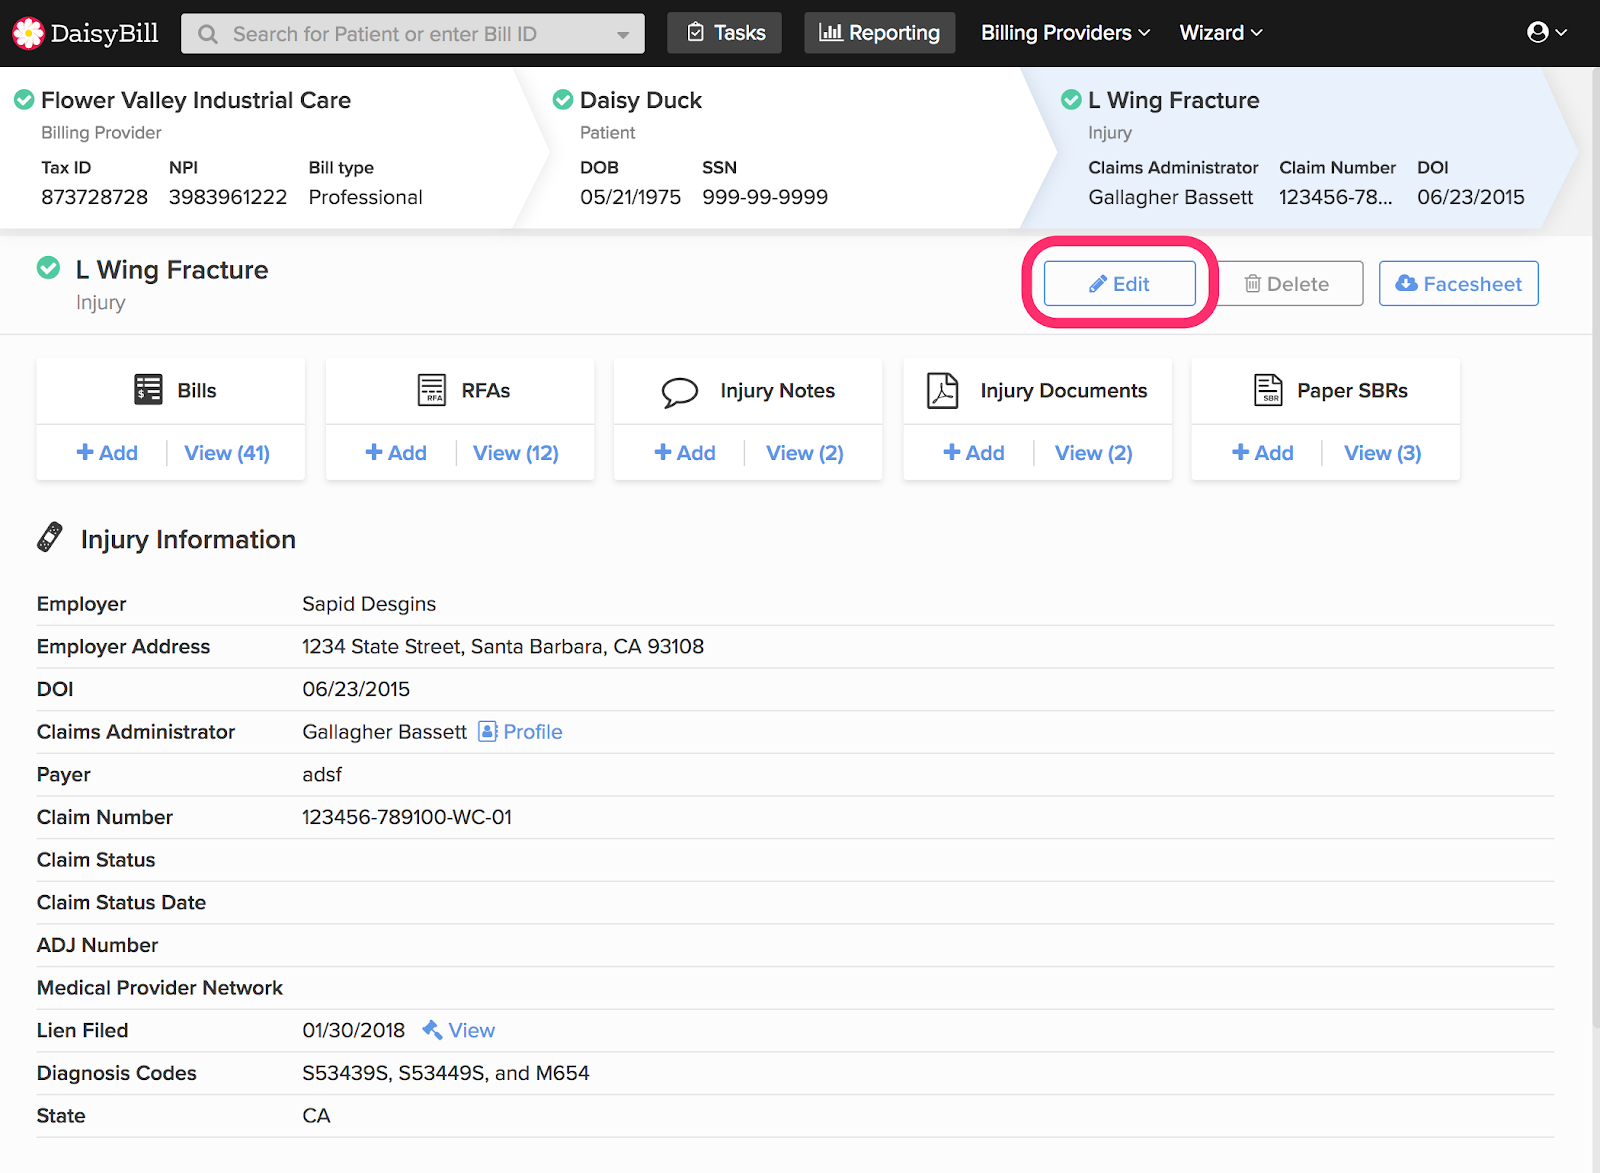Click the claims administrator profile card icon
Image resolution: width=1600 pixels, height=1173 pixels.
[x=488, y=731]
